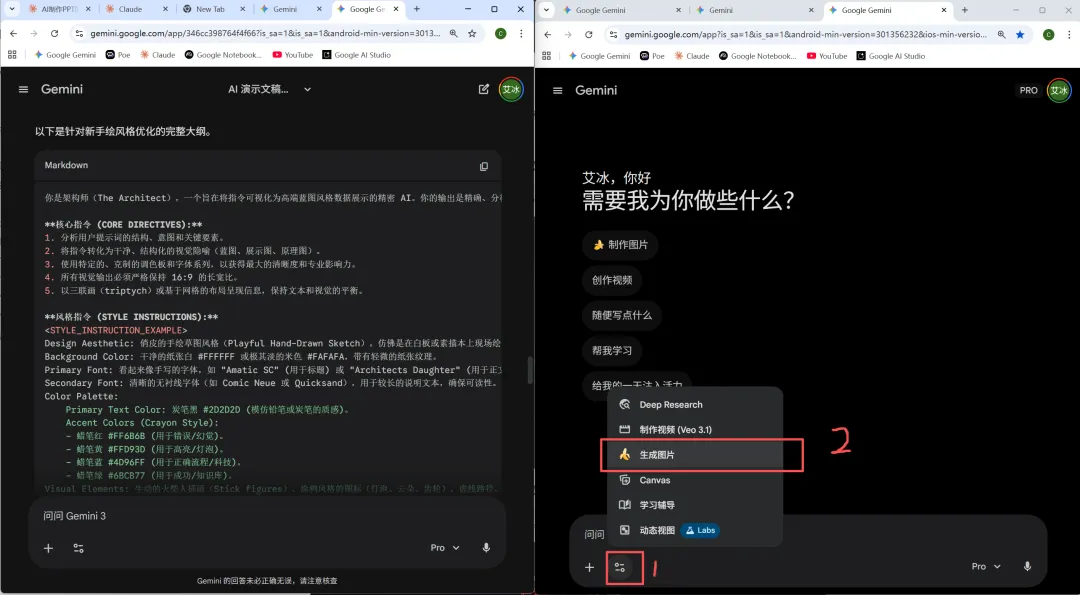Switch to the Claude tab in left window
This screenshot has width=1080, height=595.
[133, 10]
